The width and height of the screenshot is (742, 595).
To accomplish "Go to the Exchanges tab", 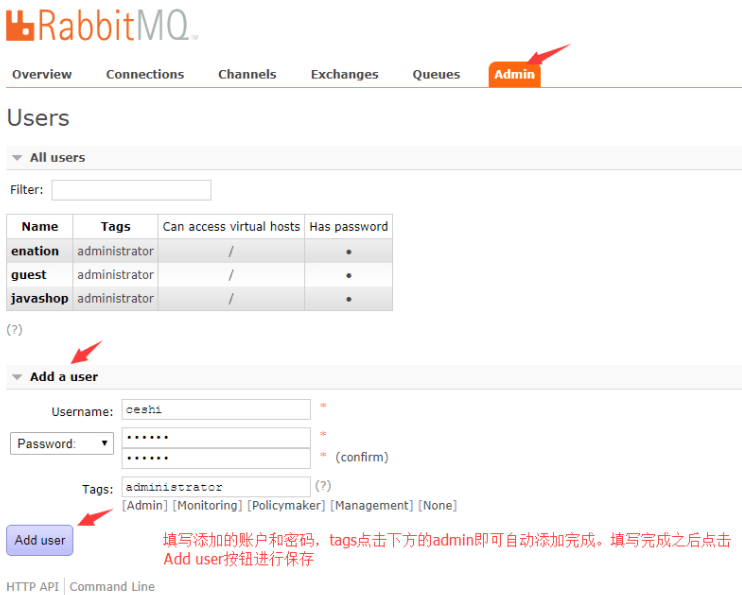I will 344,74.
